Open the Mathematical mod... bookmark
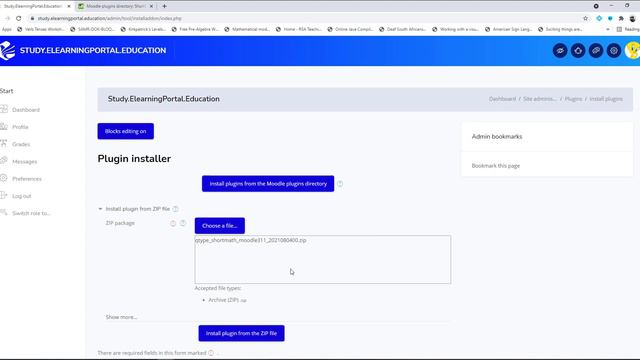The image size is (640, 360). pos(247,29)
